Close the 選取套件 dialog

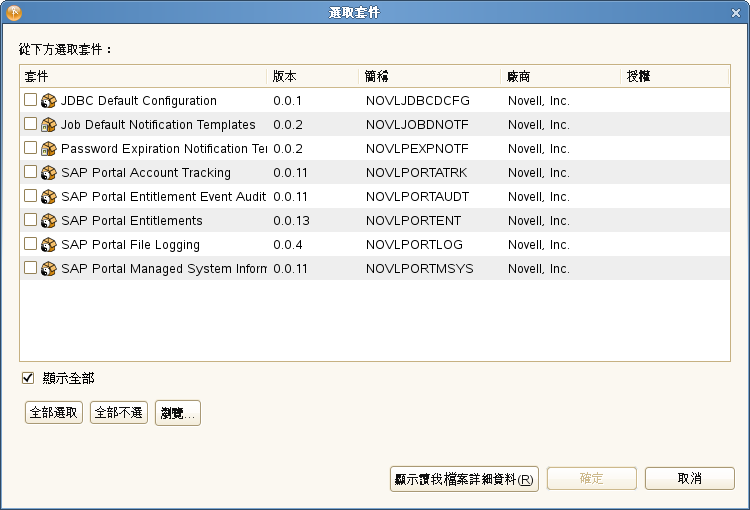coord(736,13)
